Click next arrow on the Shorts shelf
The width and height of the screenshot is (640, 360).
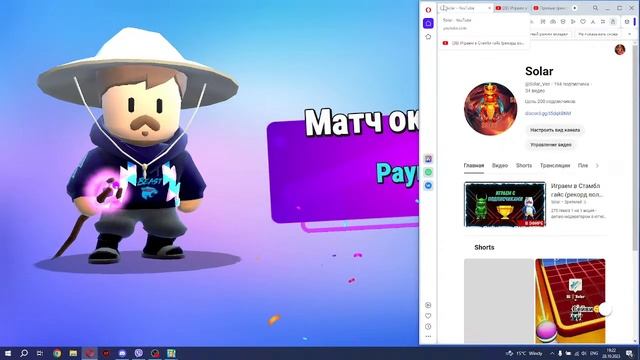(x=605, y=310)
